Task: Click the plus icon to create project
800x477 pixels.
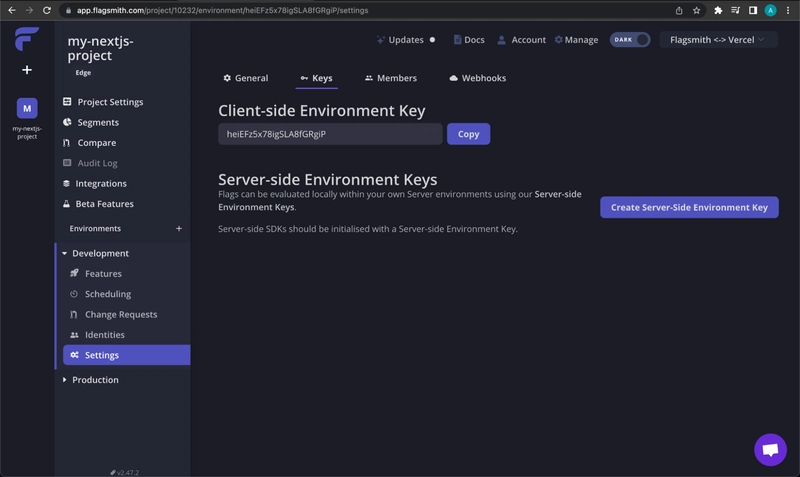Action: (x=27, y=70)
